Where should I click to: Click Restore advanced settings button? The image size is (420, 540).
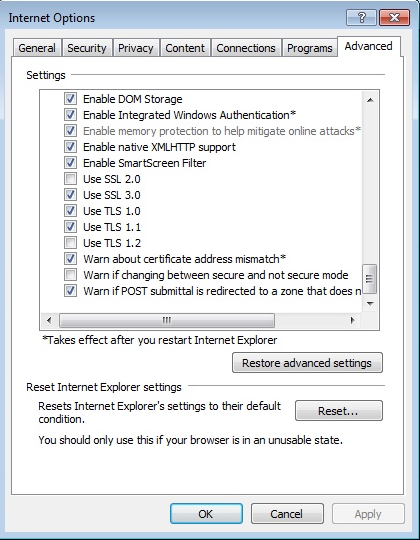pos(307,363)
